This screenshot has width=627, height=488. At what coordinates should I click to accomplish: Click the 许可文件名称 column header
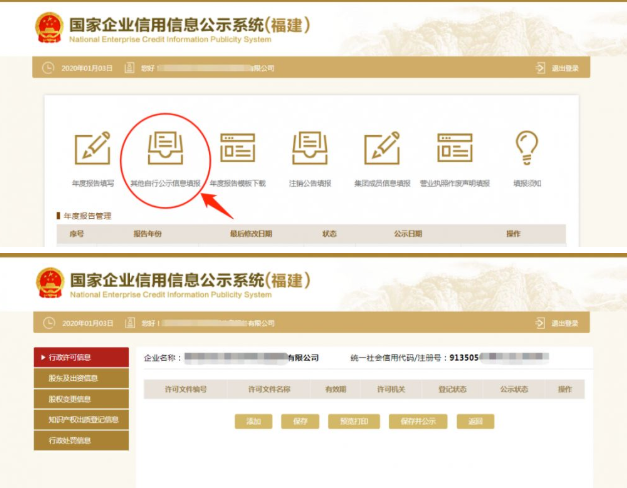coord(256,388)
